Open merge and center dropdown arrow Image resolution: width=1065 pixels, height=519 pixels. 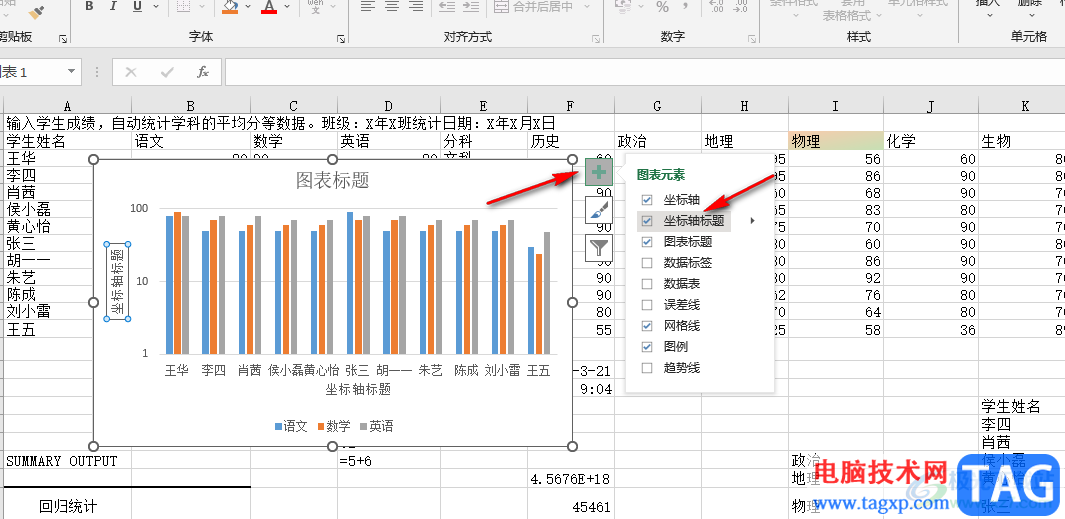[x=588, y=7]
